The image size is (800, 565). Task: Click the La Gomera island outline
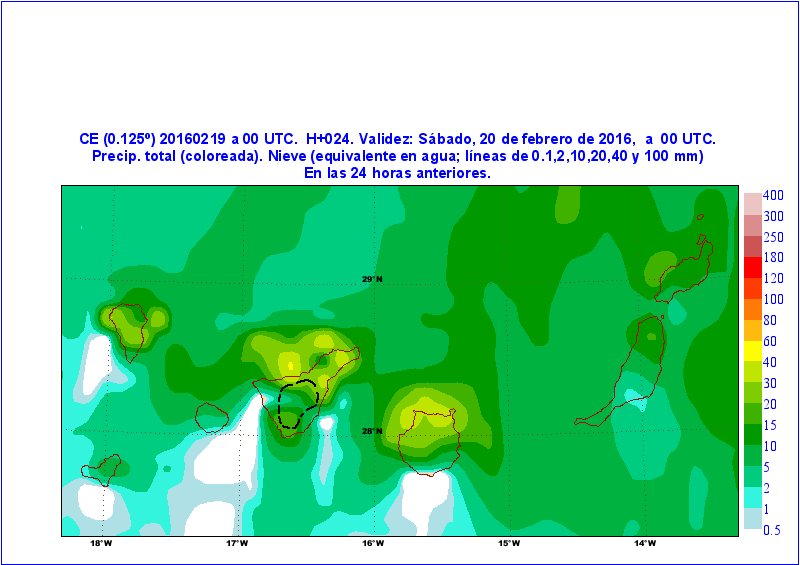(x=212, y=417)
